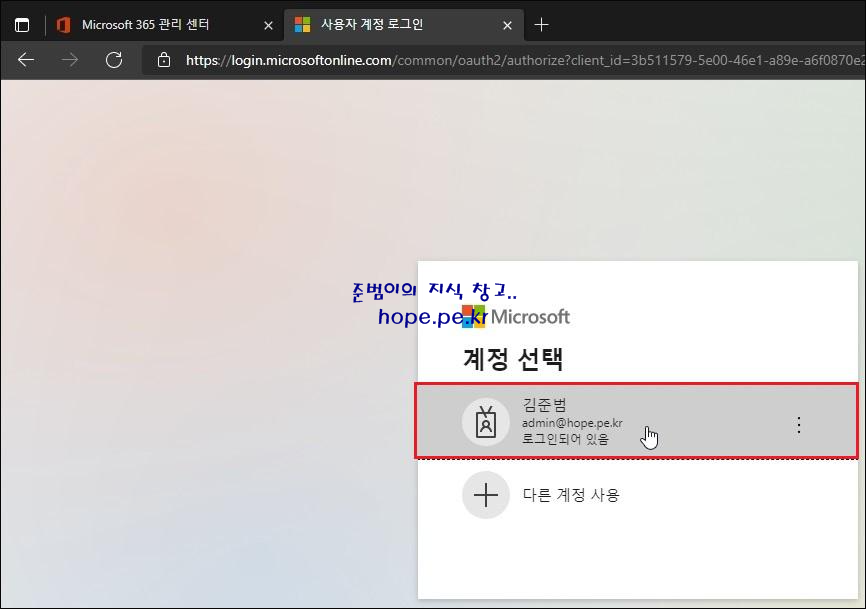Close the 사용자 계정 로그인 tab
The height and width of the screenshot is (609, 866).
point(508,25)
